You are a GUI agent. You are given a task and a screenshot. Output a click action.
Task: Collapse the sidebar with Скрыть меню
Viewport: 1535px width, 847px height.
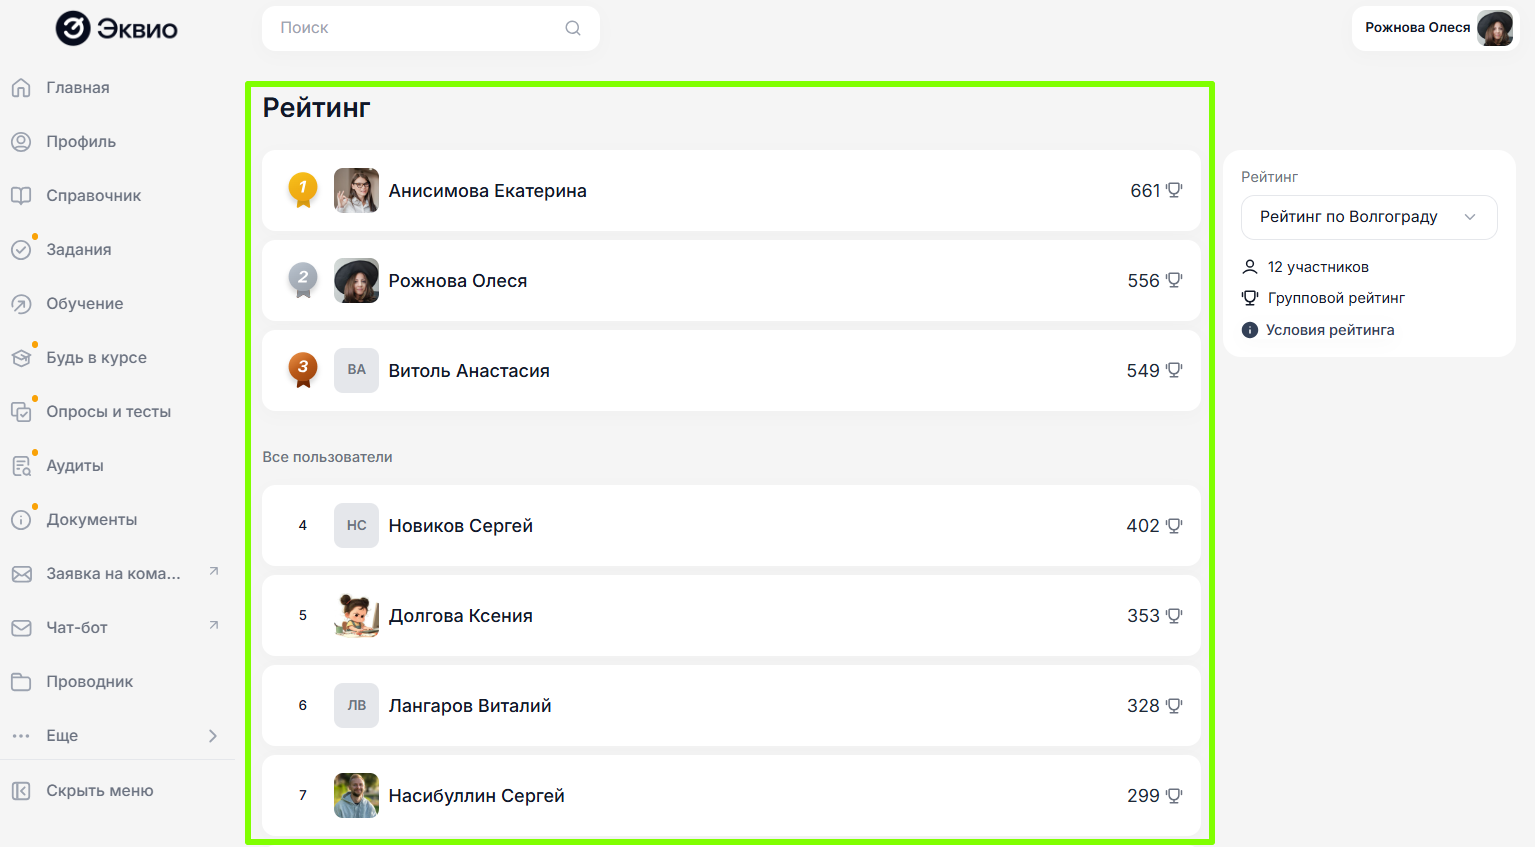point(99,791)
